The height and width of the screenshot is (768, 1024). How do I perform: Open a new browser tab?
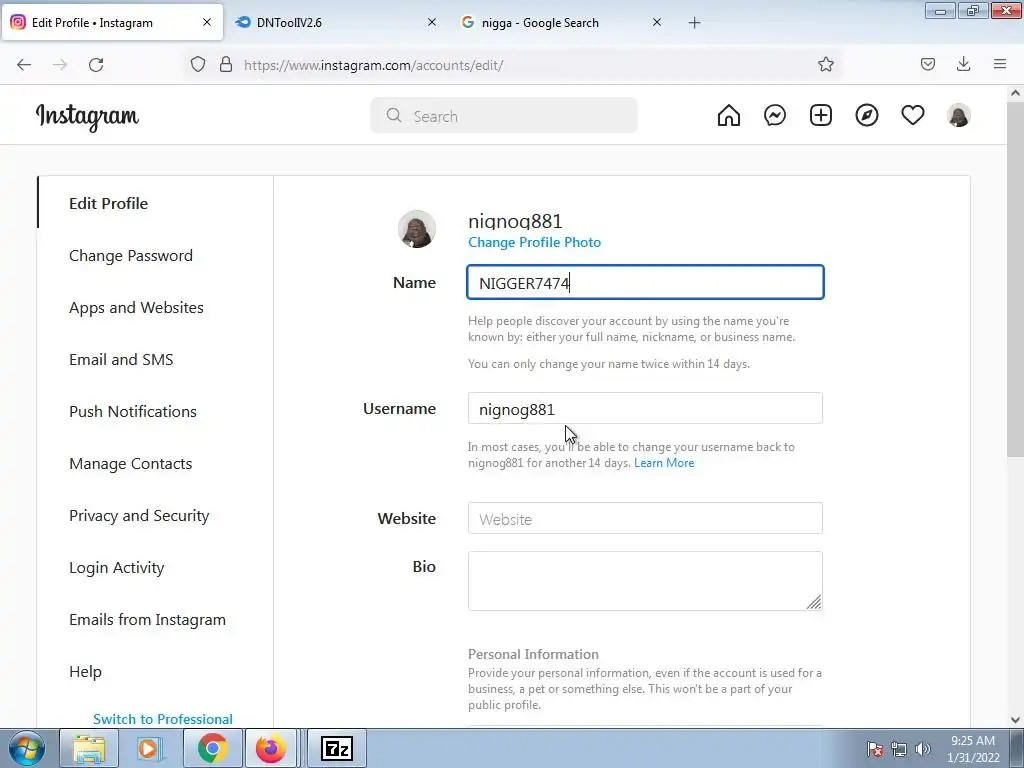coord(694,23)
